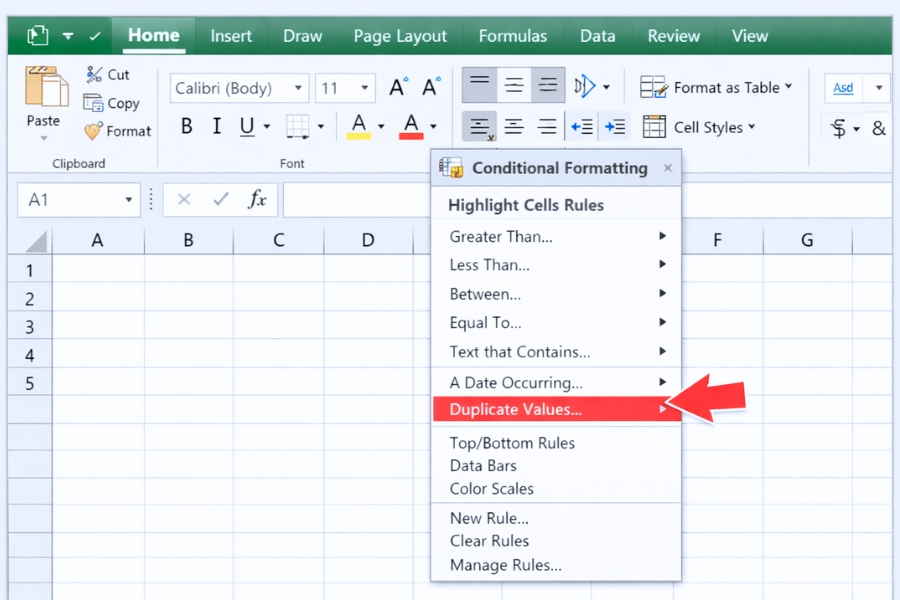
Task: Open the Borders dropdown arrow
Action: pos(318,127)
